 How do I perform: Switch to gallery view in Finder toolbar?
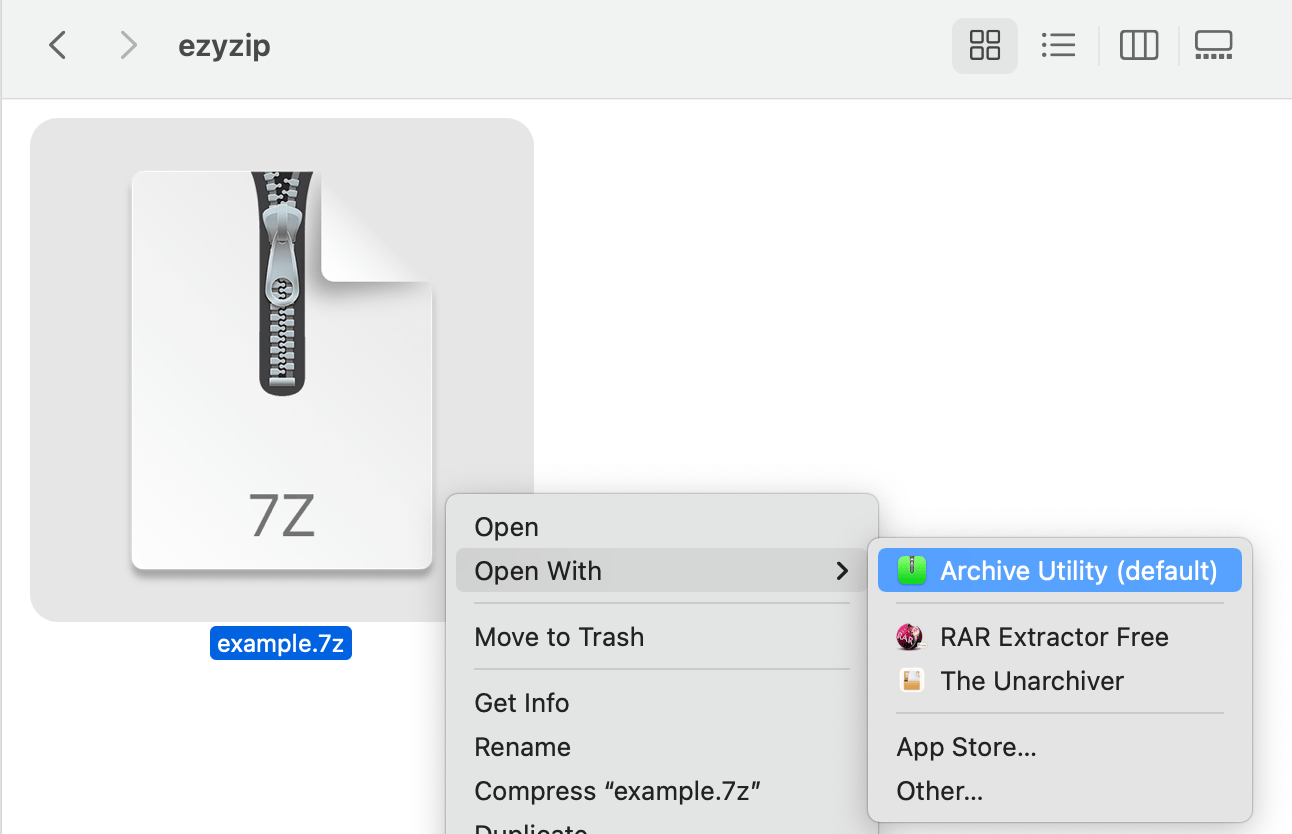pyautogui.click(x=1213, y=45)
